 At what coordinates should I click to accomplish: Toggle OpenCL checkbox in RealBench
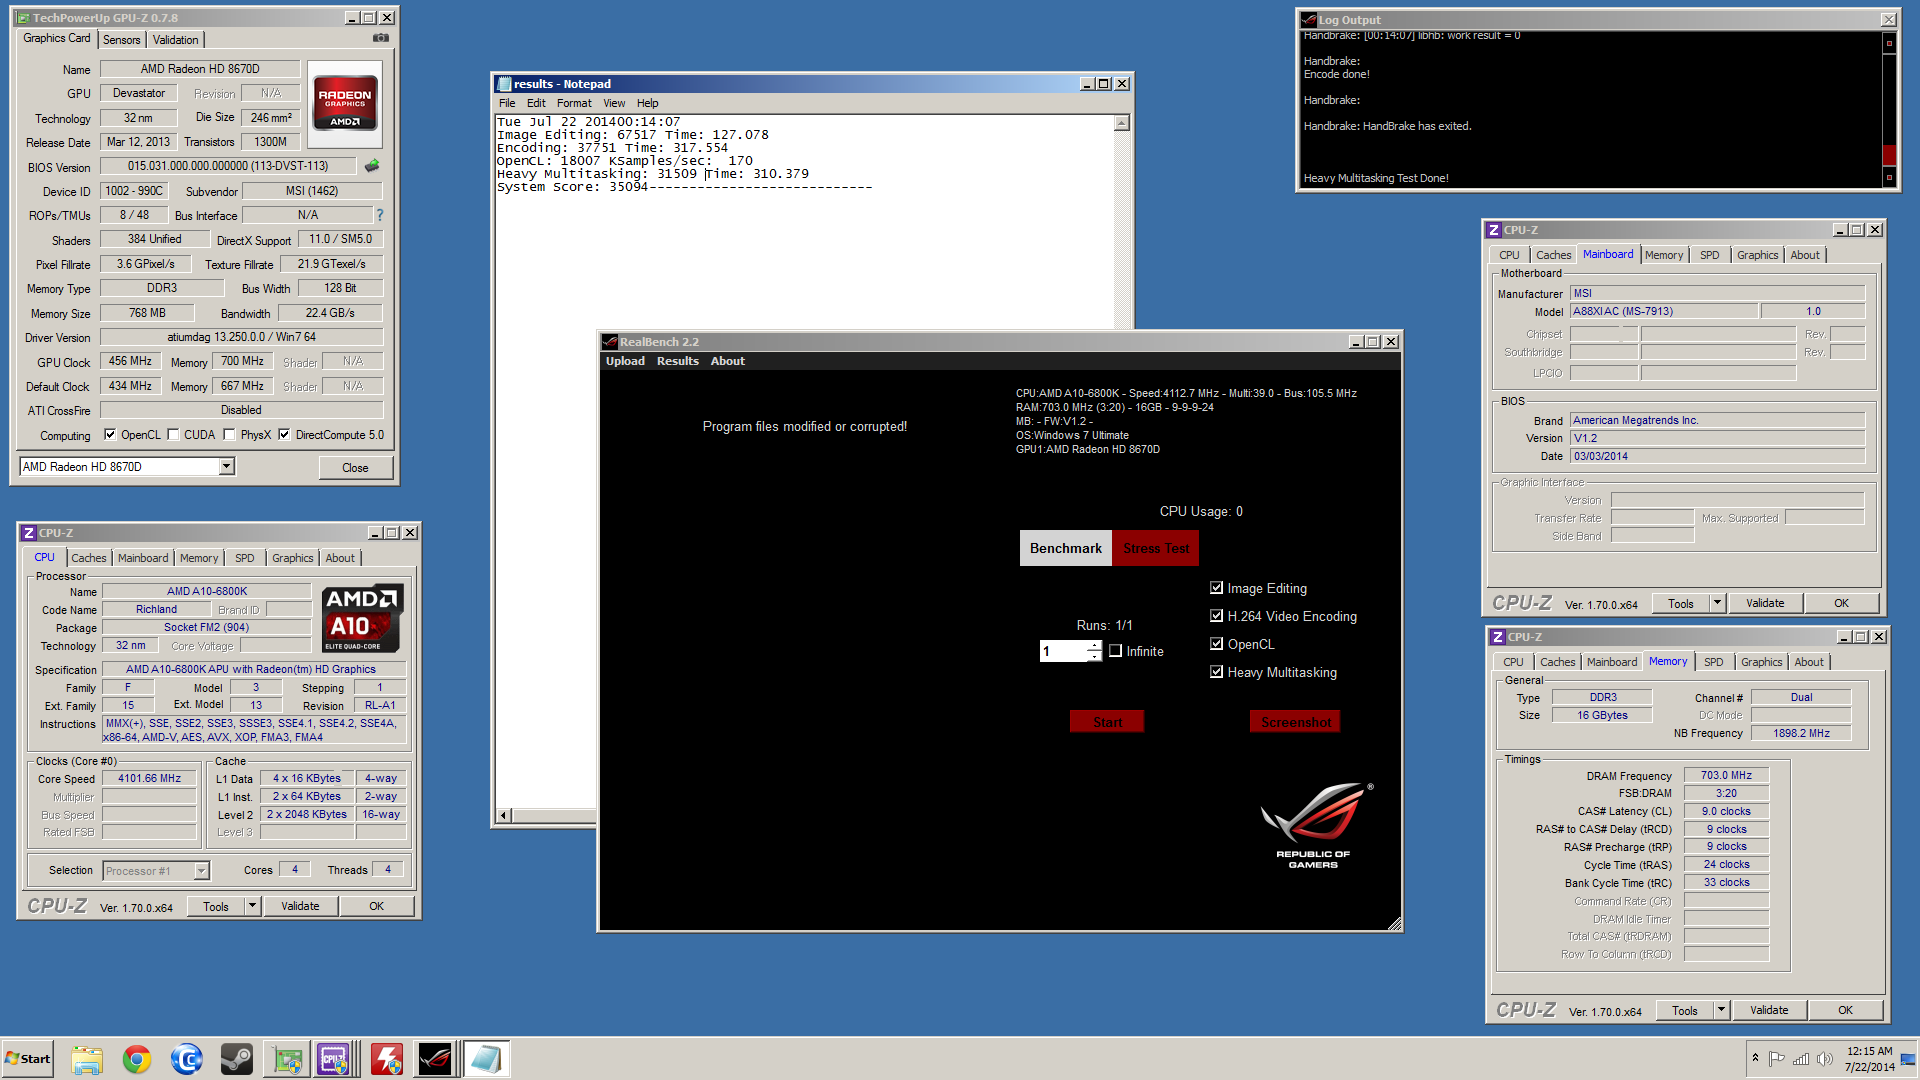point(1216,644)
